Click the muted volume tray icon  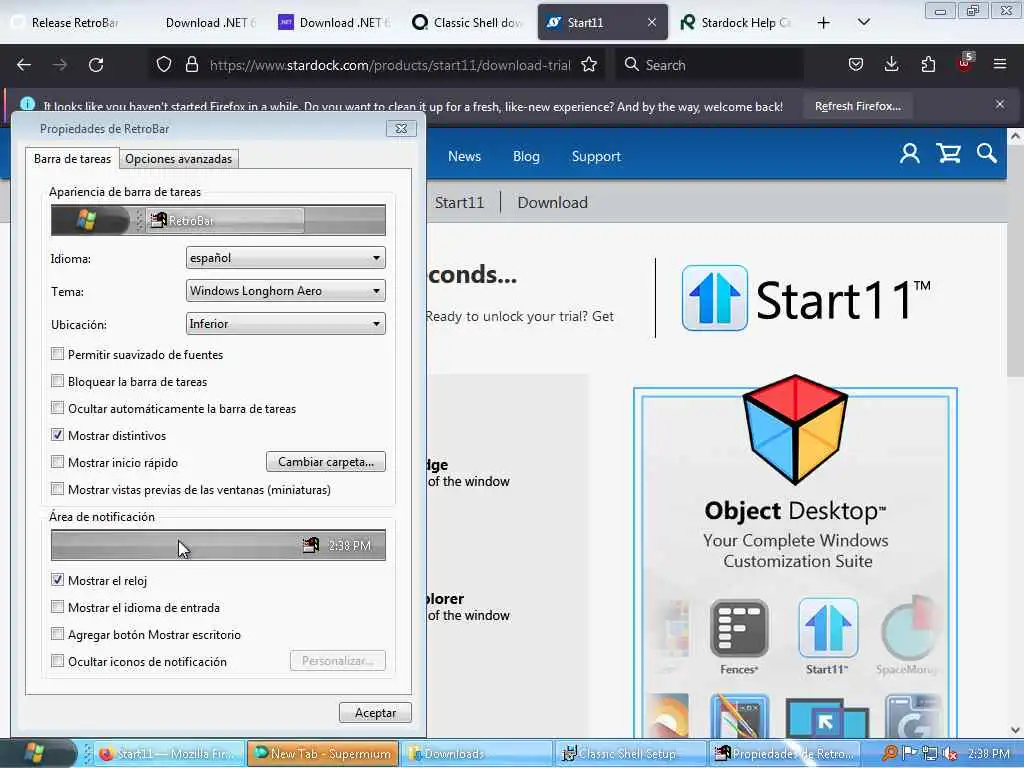(x=950, y=754)
